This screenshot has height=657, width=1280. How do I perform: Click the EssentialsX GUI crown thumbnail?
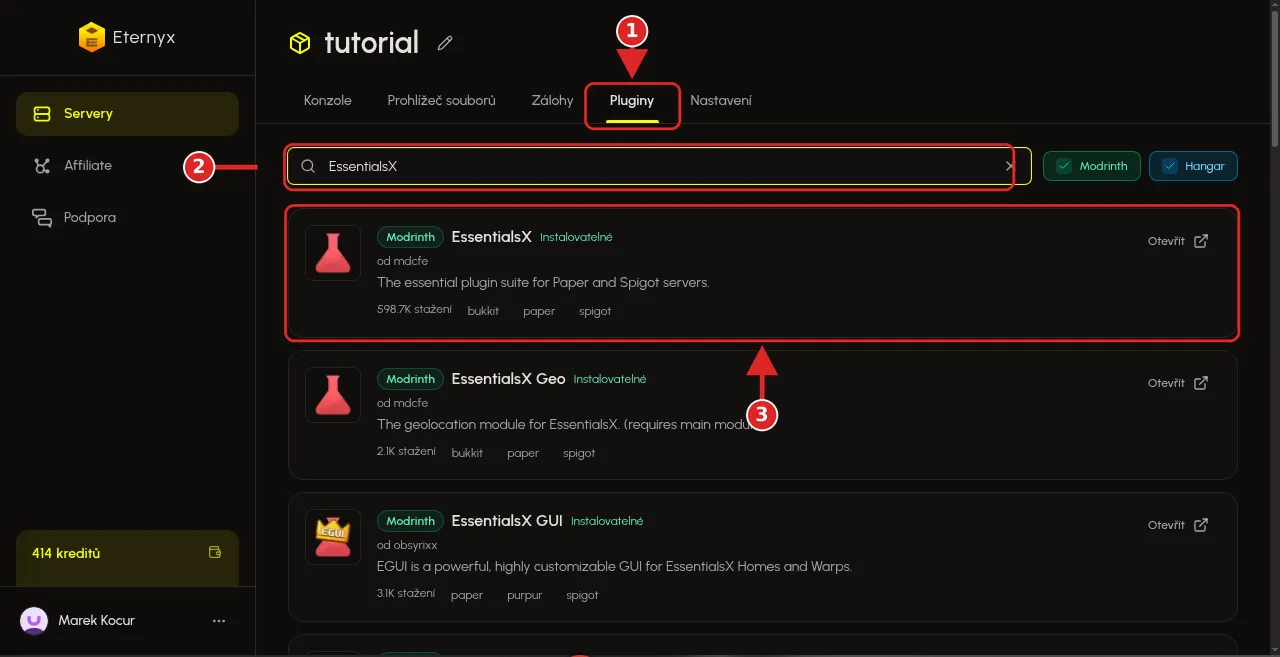pos(333,537)
